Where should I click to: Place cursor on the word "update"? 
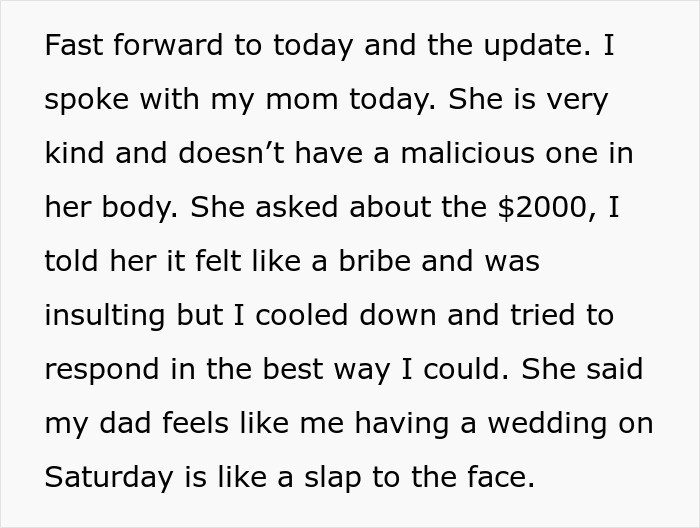(529, 46)
